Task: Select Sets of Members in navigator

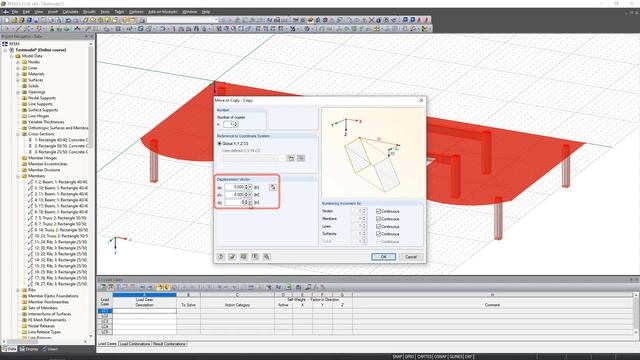Action: point(42,308)
